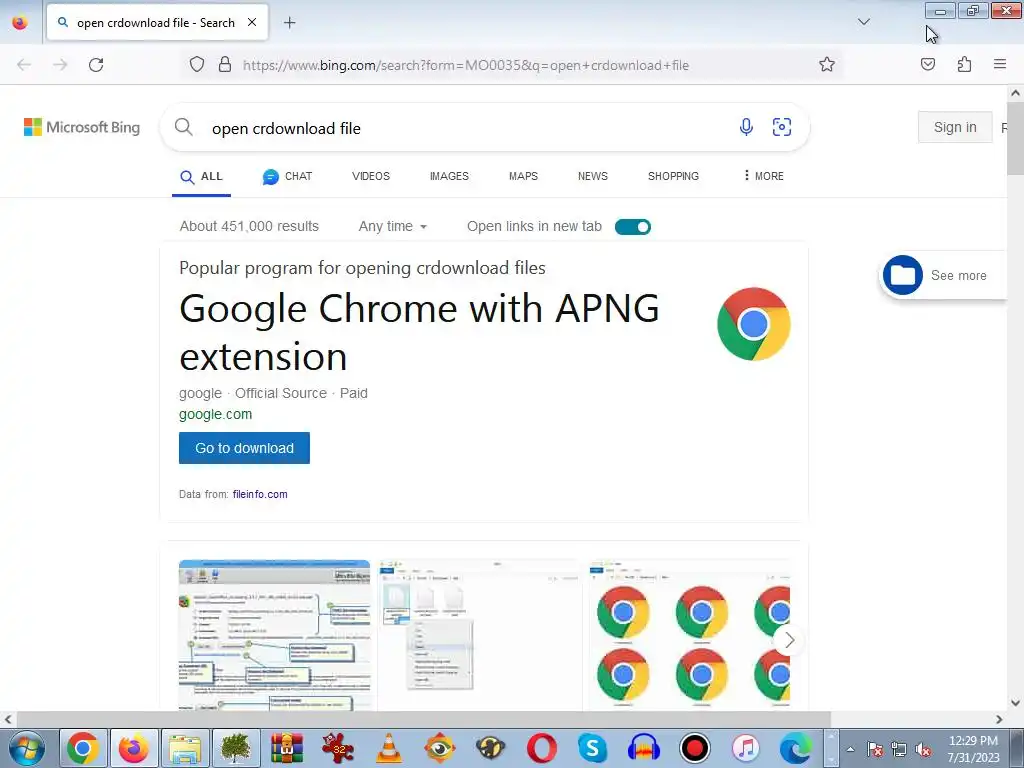Image resolution: width=1024 pixels, height=768 pixels.
Task: Expand the MORE search categories menu
Action: 763,176
